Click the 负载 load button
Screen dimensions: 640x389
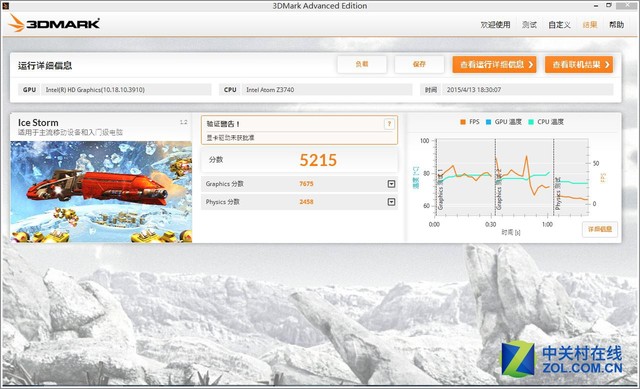point(362,64)
